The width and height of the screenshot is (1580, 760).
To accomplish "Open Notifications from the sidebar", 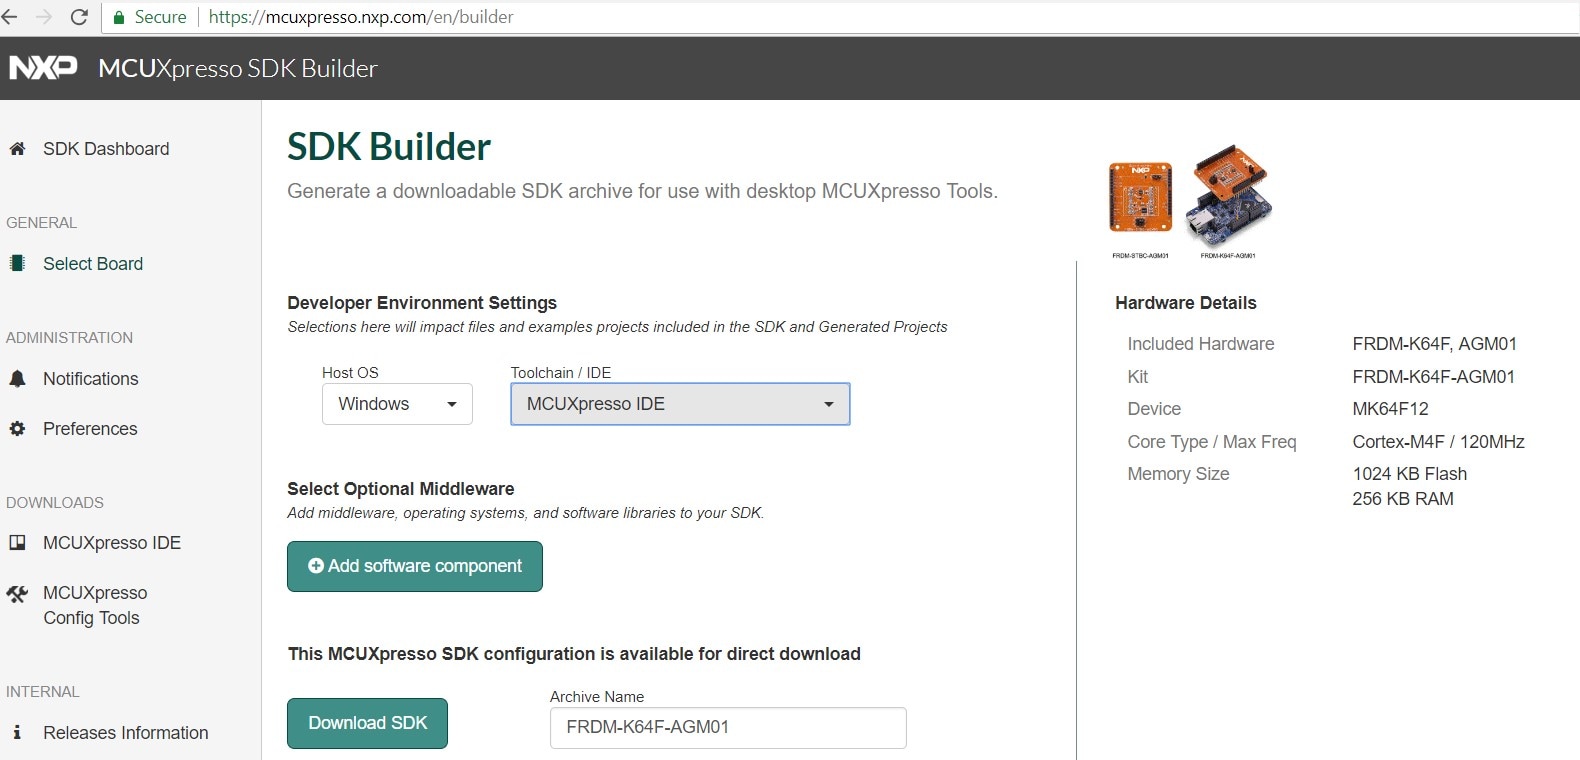I will coord(91,379).
